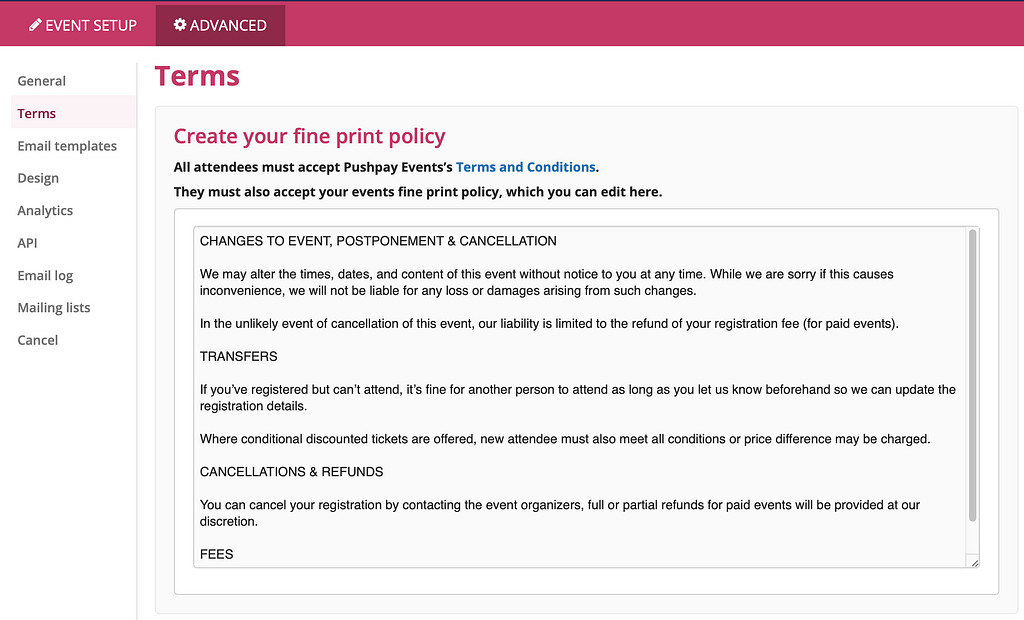This screenshot has height=620, width=1024.
Task: Click the CANCELLATIONS & REFUNDS heading text
Action: coord(291,471)
